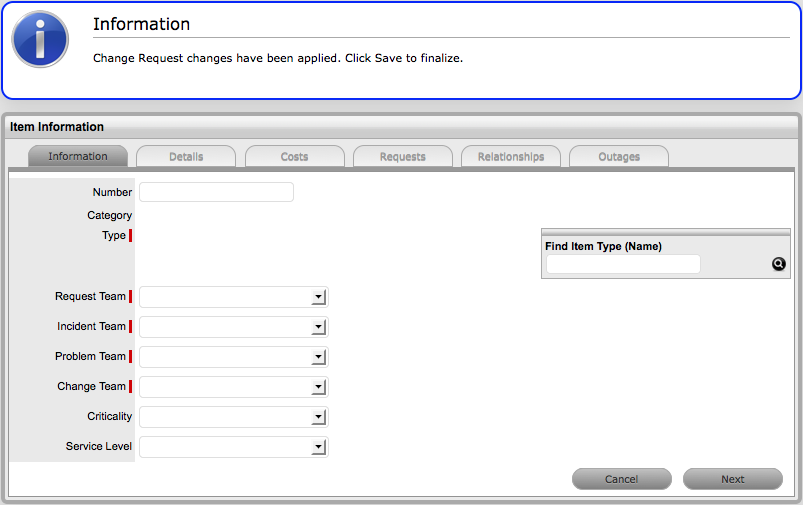Click the Item Information panel header
The height and width of the screenshot is (505, 803).
[57, 127]
